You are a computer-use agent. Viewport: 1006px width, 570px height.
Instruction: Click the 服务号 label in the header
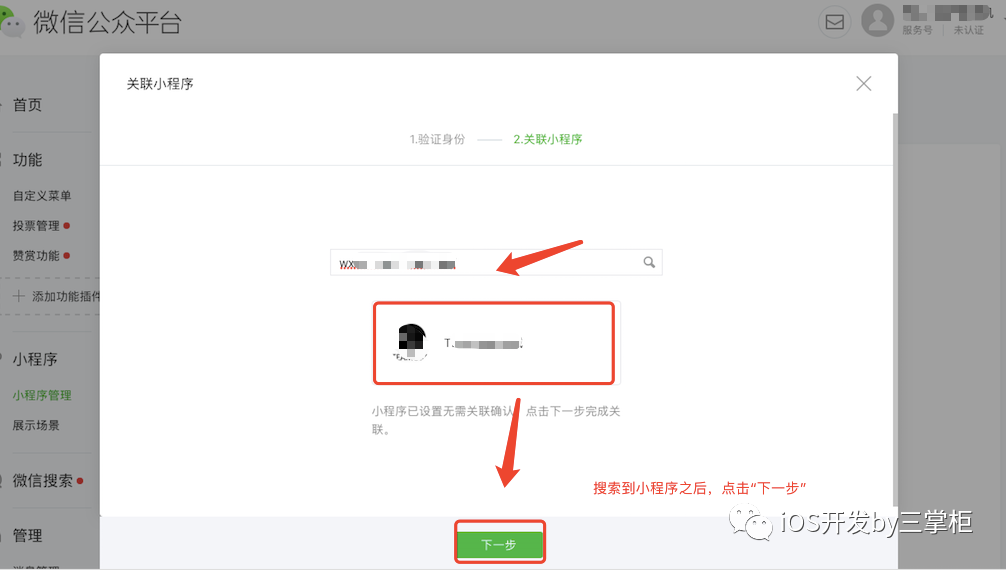click(x=917, y=30)
